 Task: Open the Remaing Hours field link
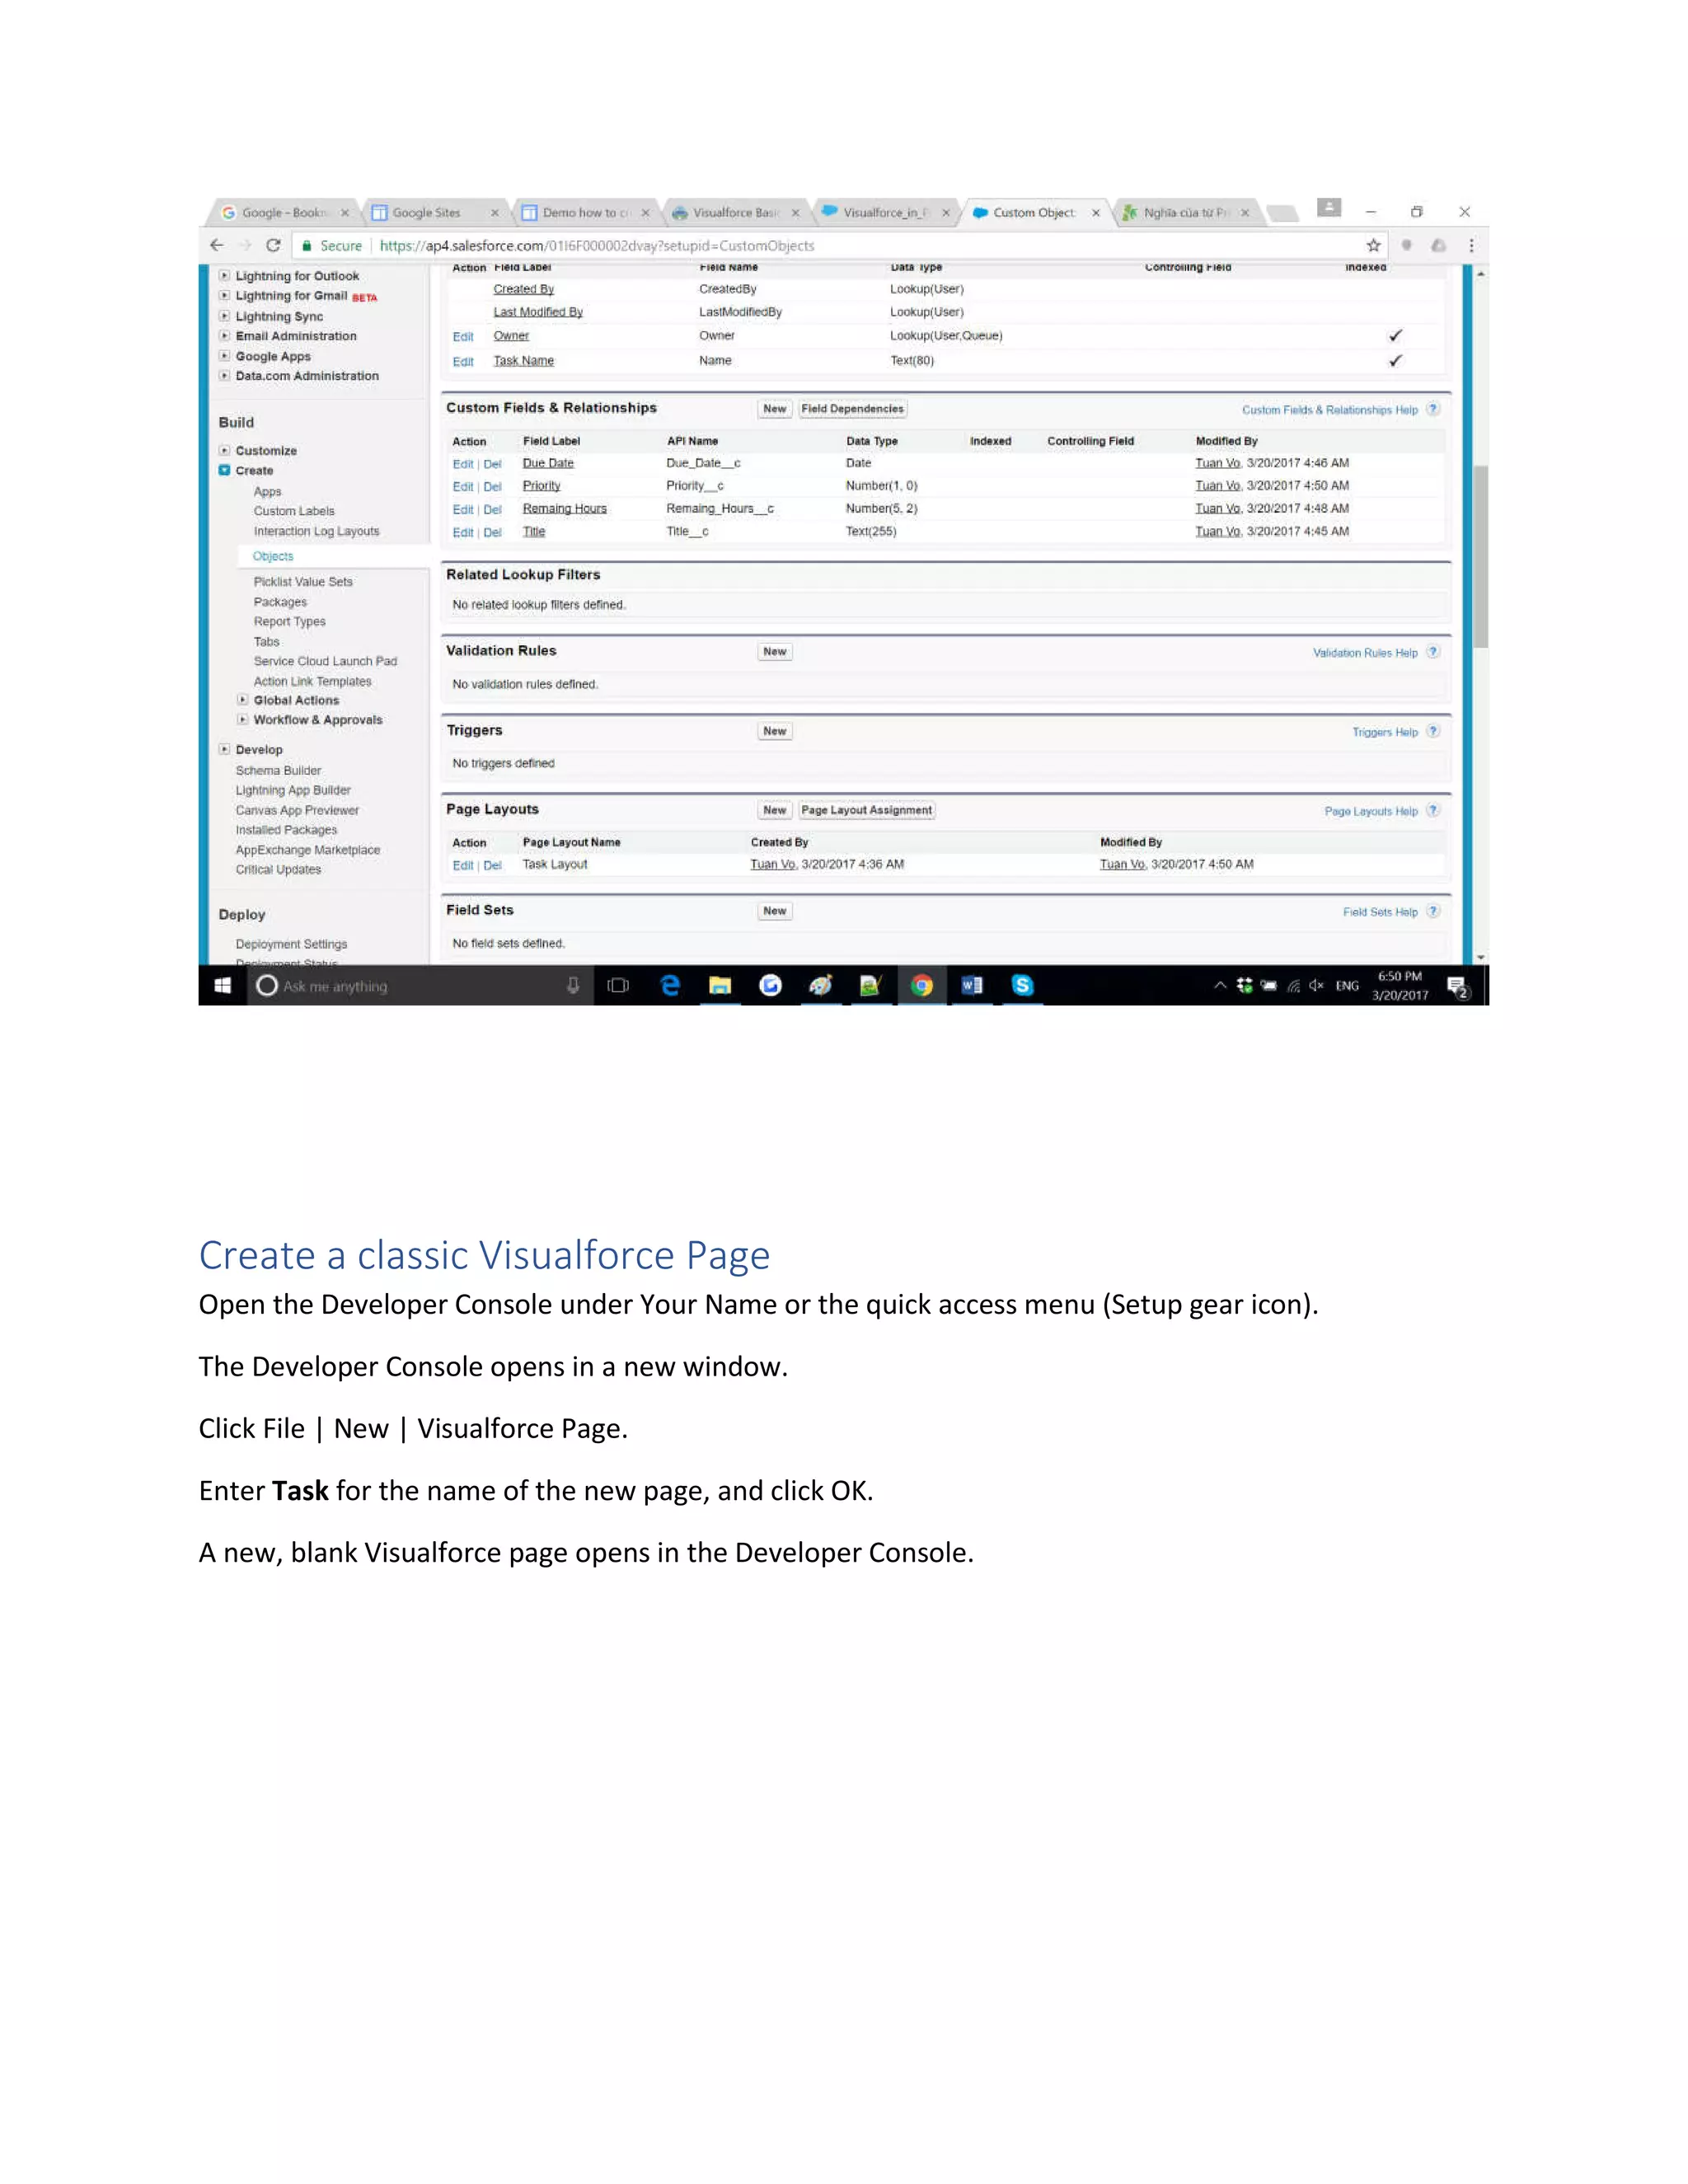(564, 508)
